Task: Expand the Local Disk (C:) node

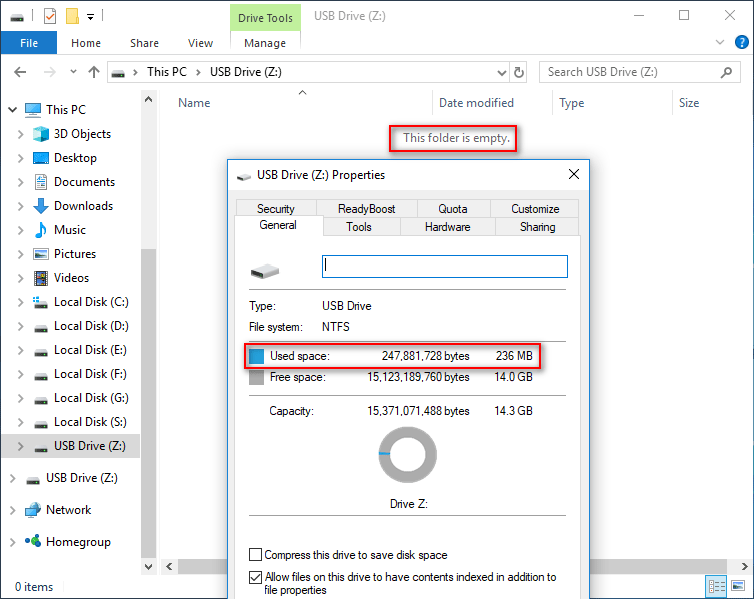Action: click(20, 302)
